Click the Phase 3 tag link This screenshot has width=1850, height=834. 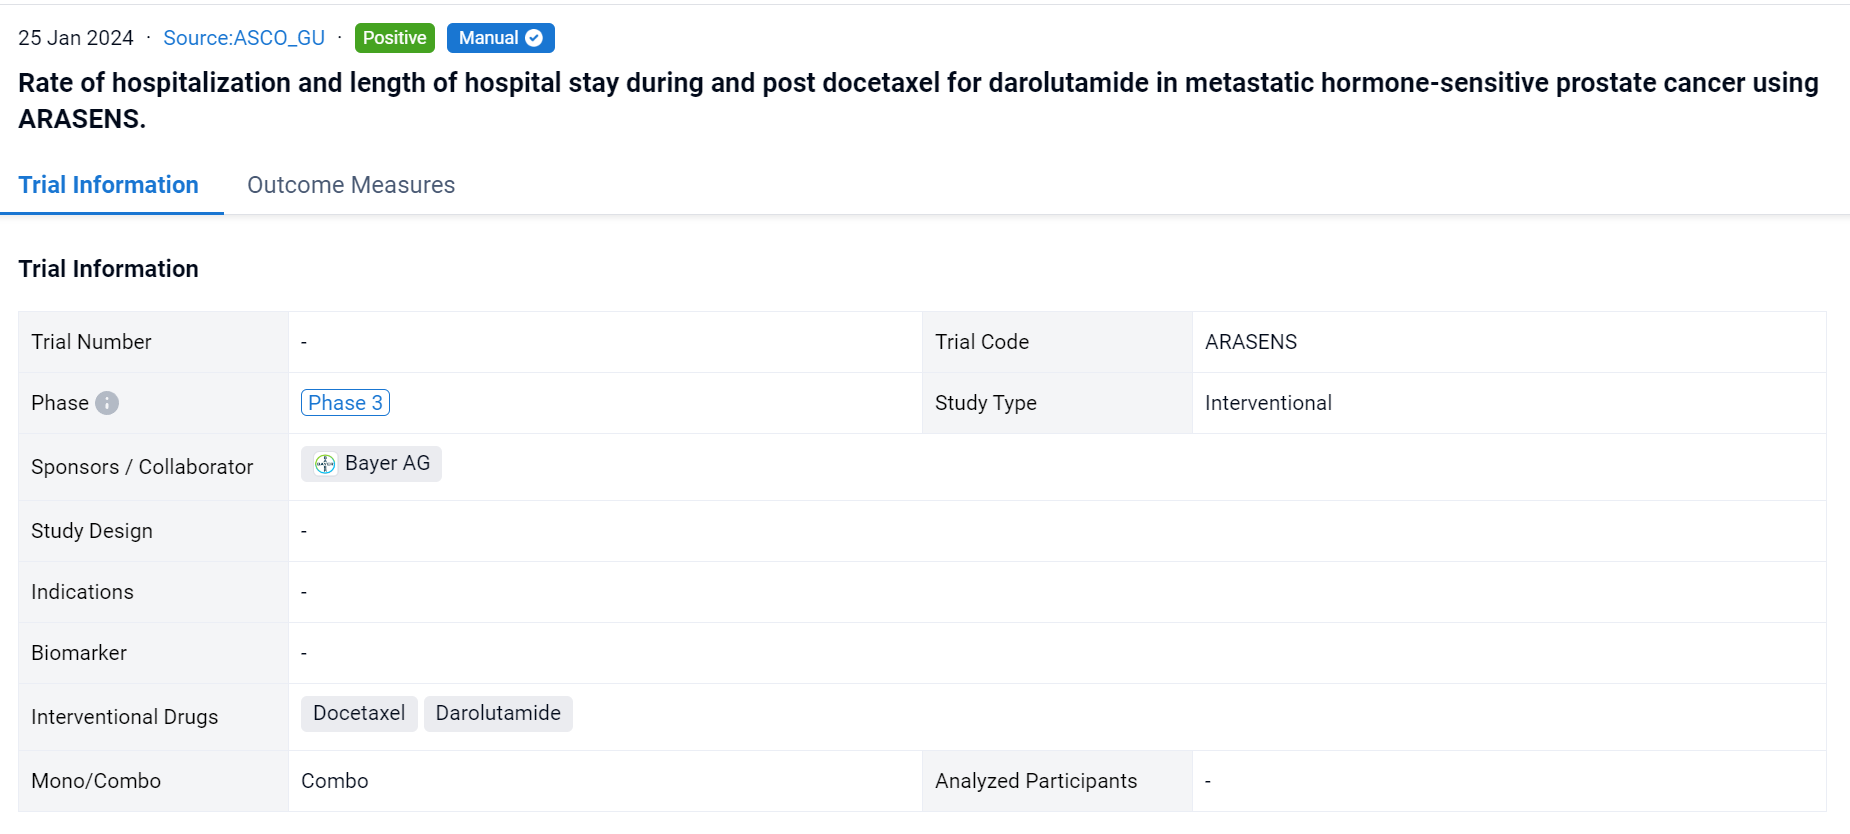pos(345,403)
